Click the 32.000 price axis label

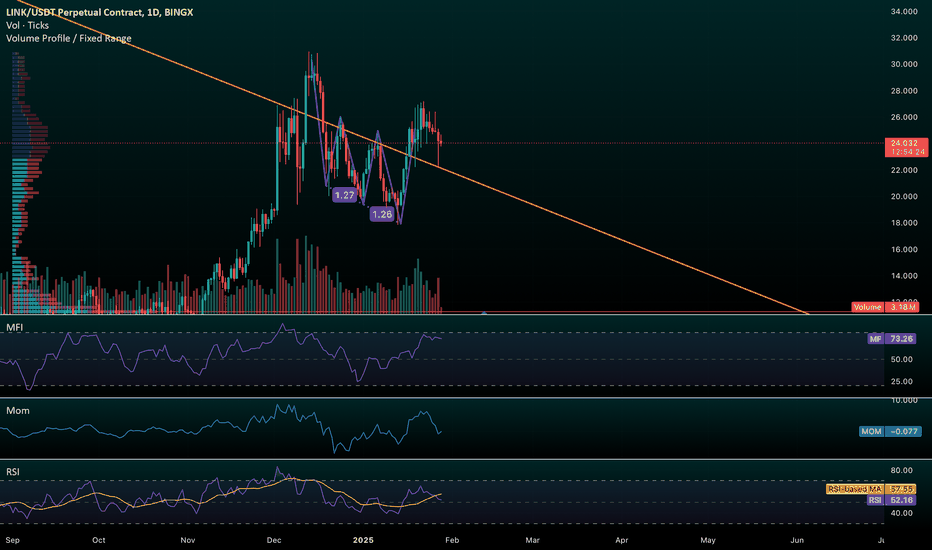pyautogui.click(x=904, y=37)
